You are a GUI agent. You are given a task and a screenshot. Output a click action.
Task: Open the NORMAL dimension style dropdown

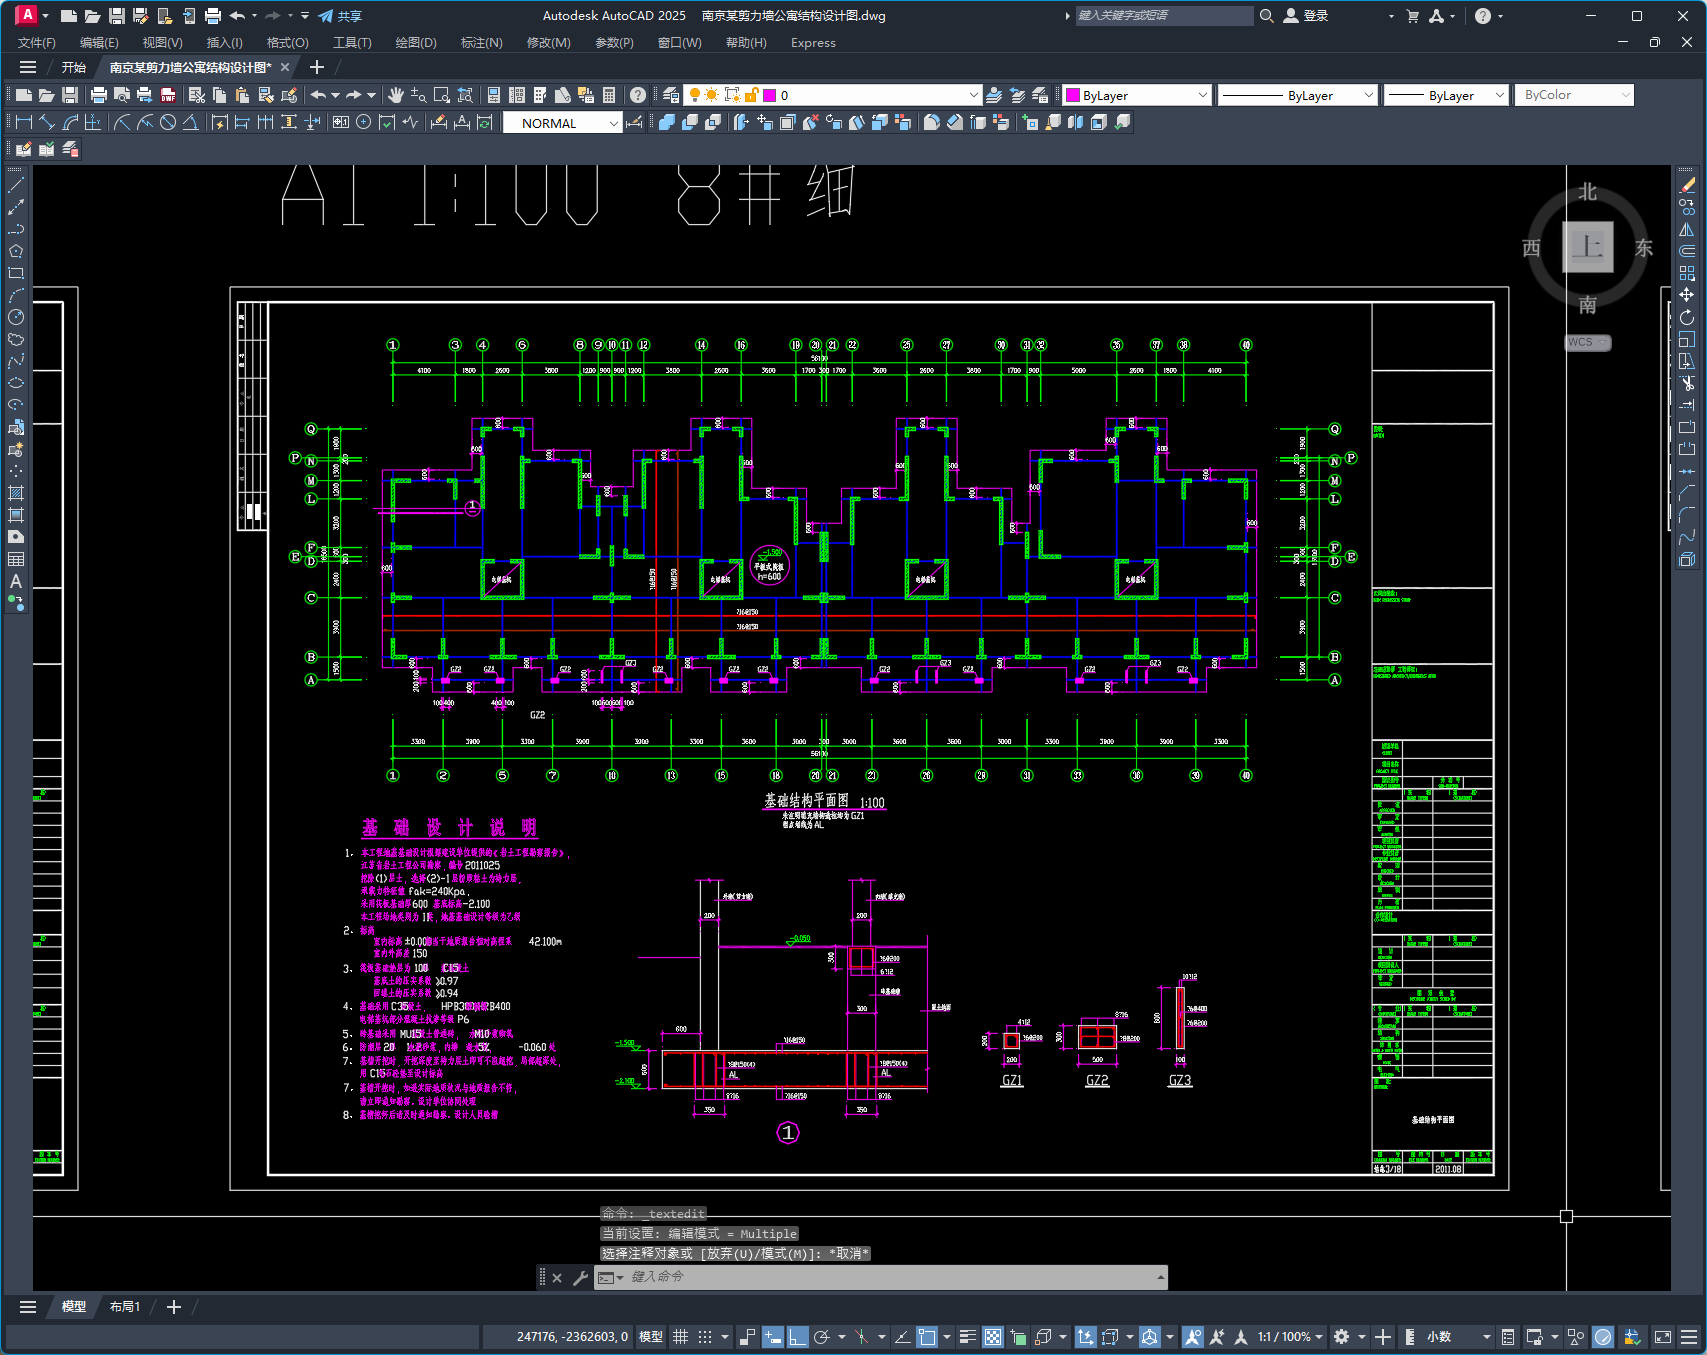[563, 123]
